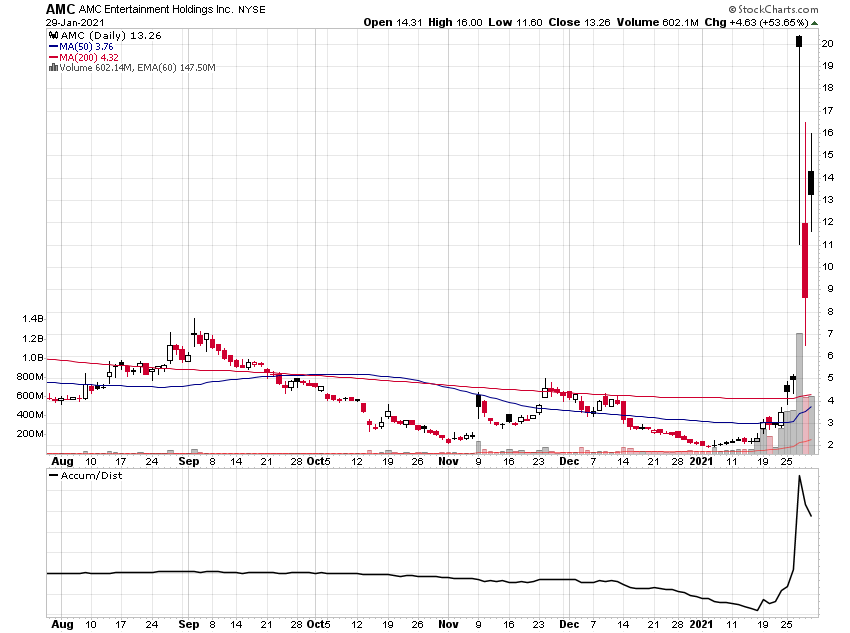Click the candlestick icon before AMC (Daily)
Viewport: 850px width, 633px height.
pos(54,35)
